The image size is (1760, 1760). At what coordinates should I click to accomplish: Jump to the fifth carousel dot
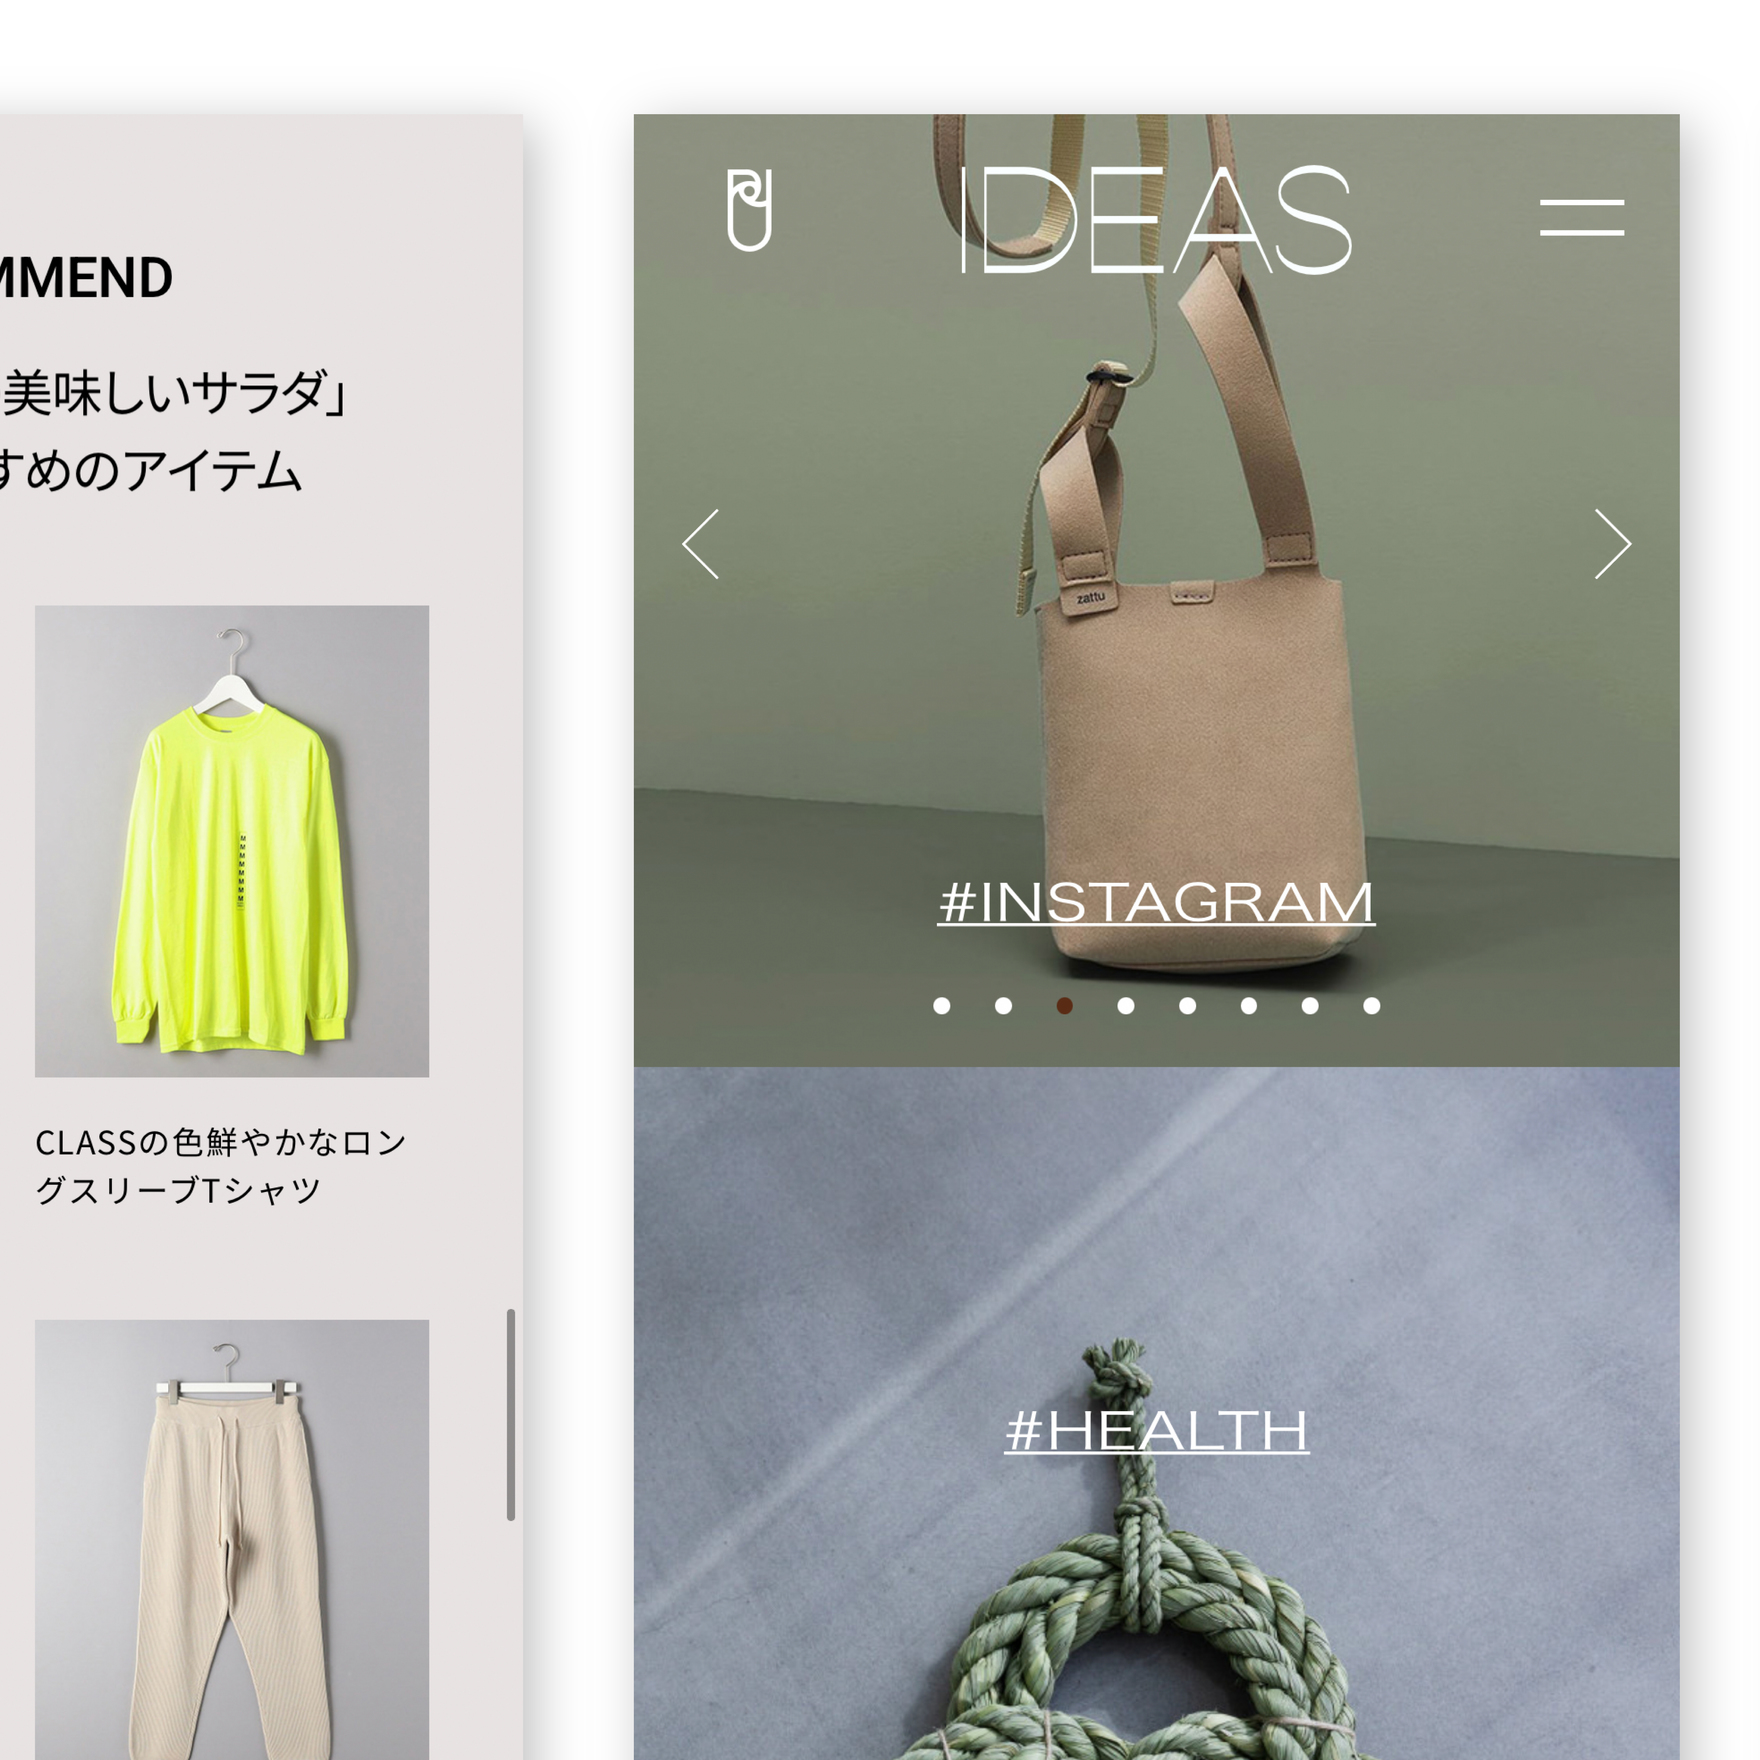tap(1187, 1006)
